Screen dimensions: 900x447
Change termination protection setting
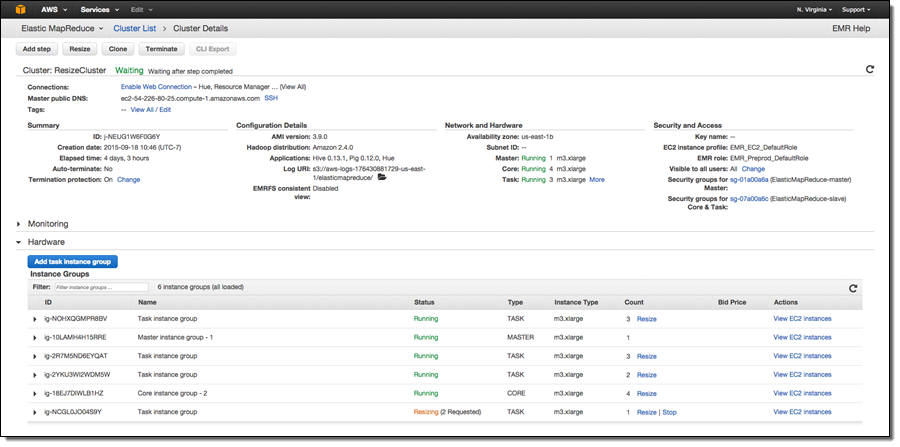pyautogui.click(x=129, y=180)
